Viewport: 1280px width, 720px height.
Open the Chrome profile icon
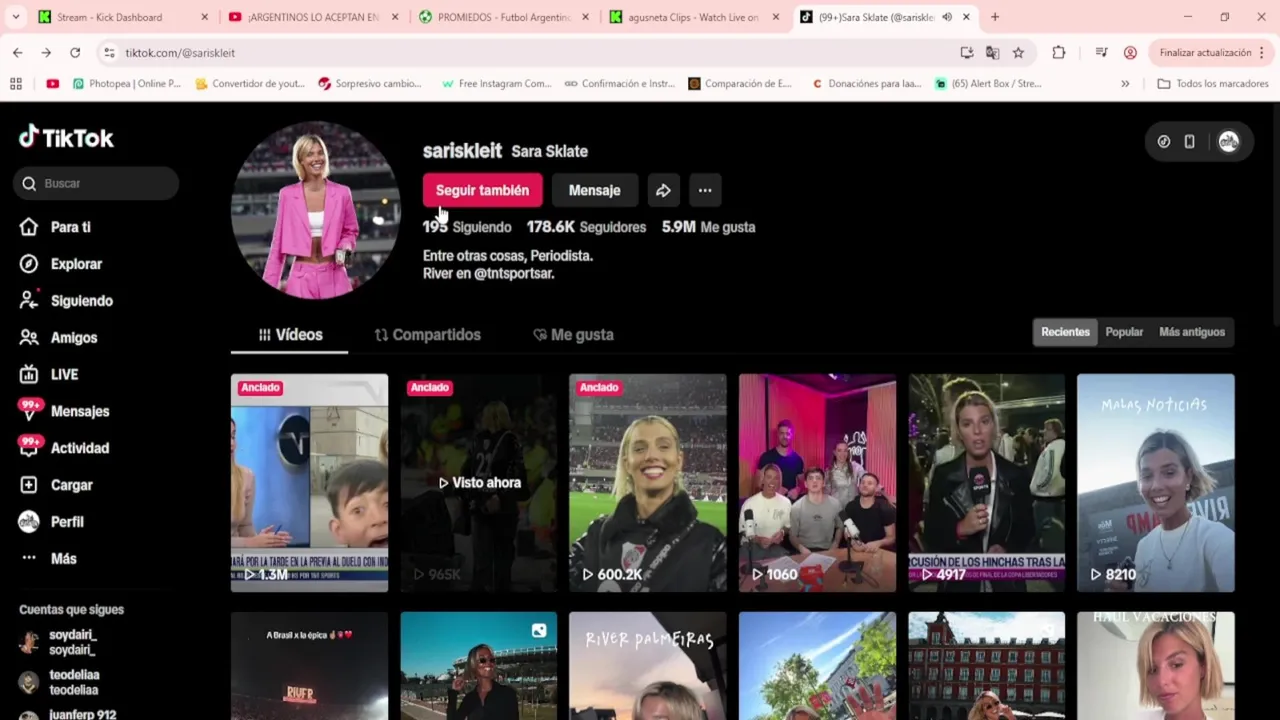pos(1130,52)
